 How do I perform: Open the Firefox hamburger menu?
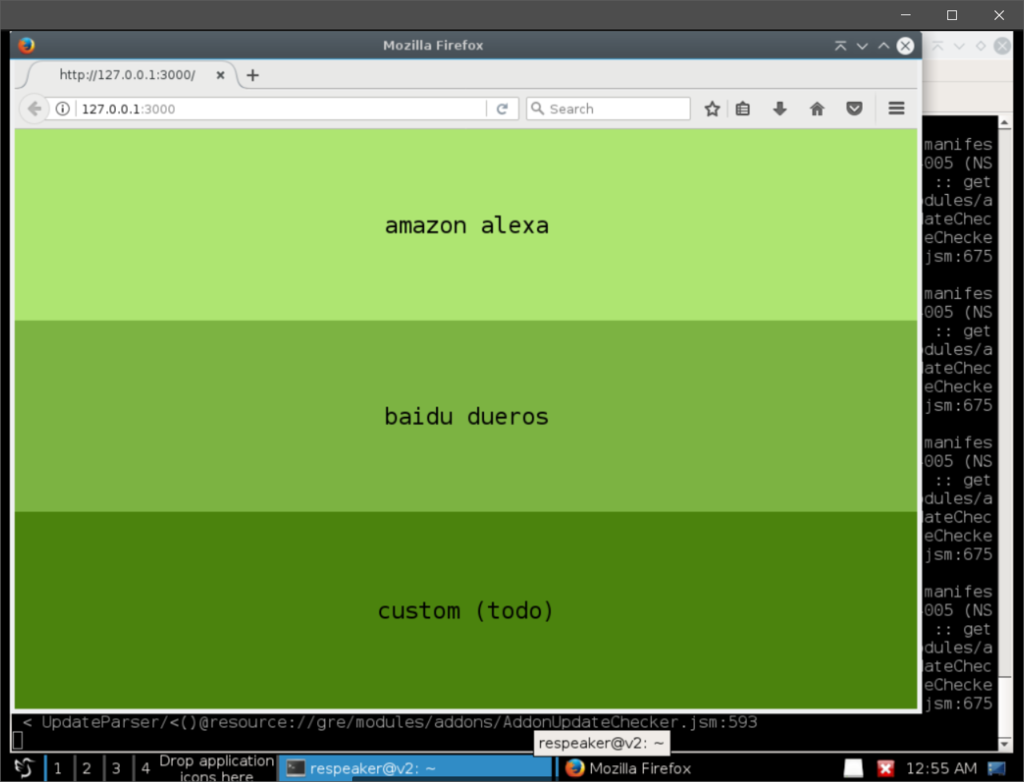(x=897, y=108)
